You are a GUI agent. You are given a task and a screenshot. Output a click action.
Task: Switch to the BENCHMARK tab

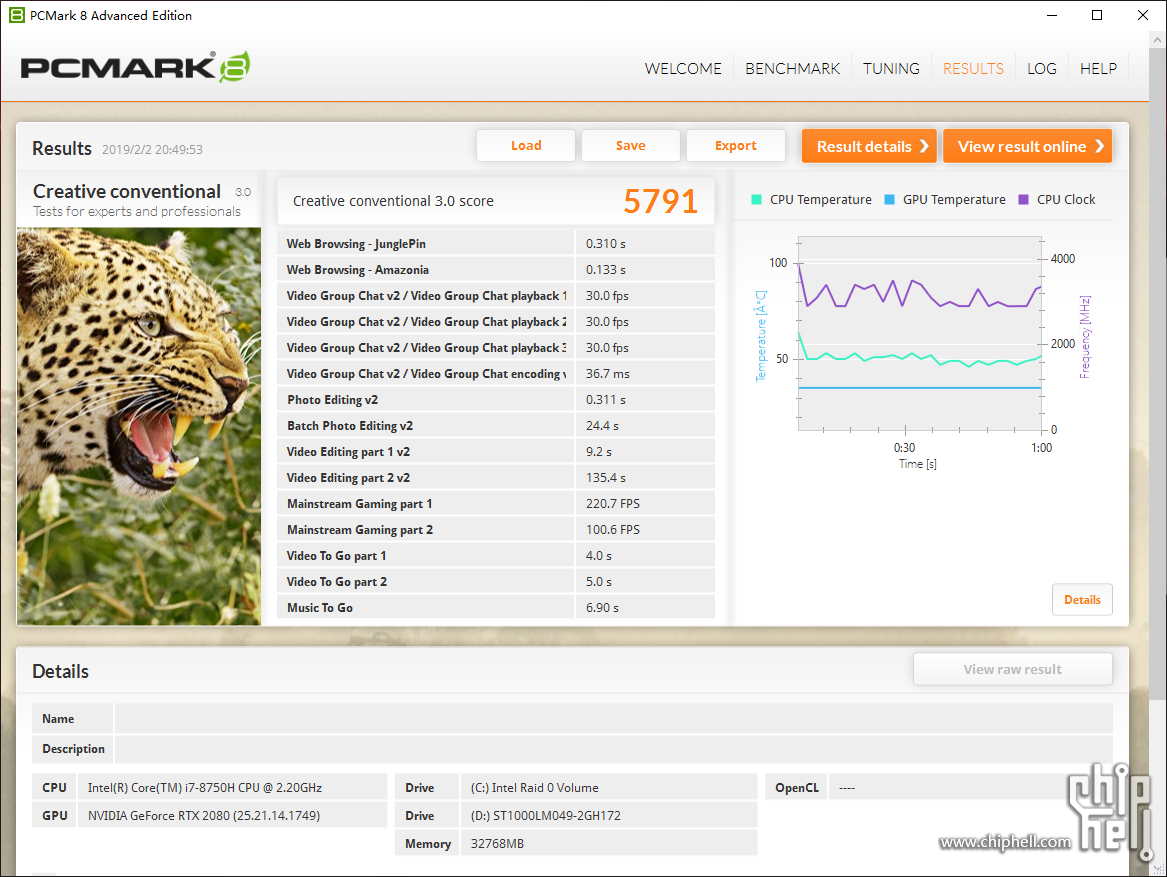click(792, 68)
